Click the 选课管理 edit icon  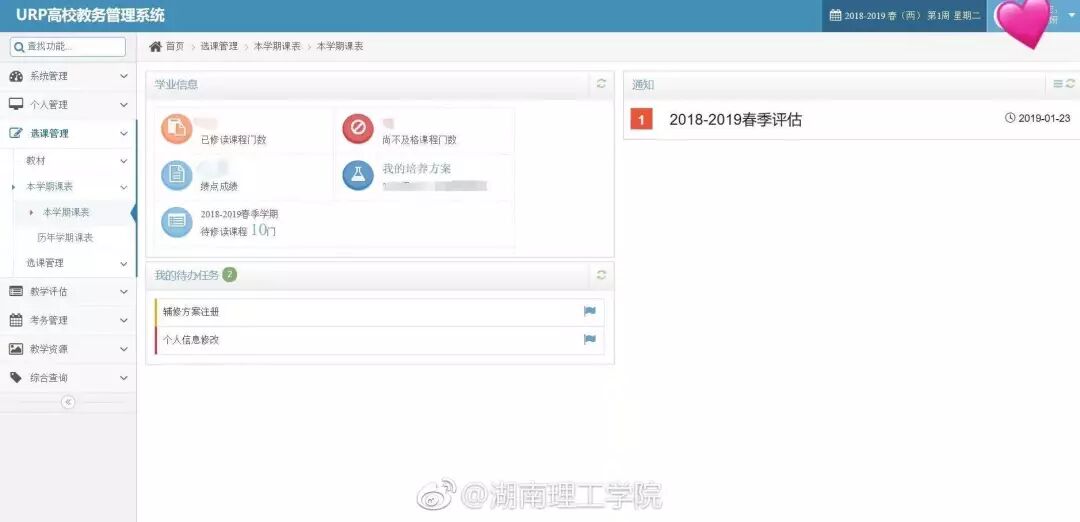[x=16, y=133]
